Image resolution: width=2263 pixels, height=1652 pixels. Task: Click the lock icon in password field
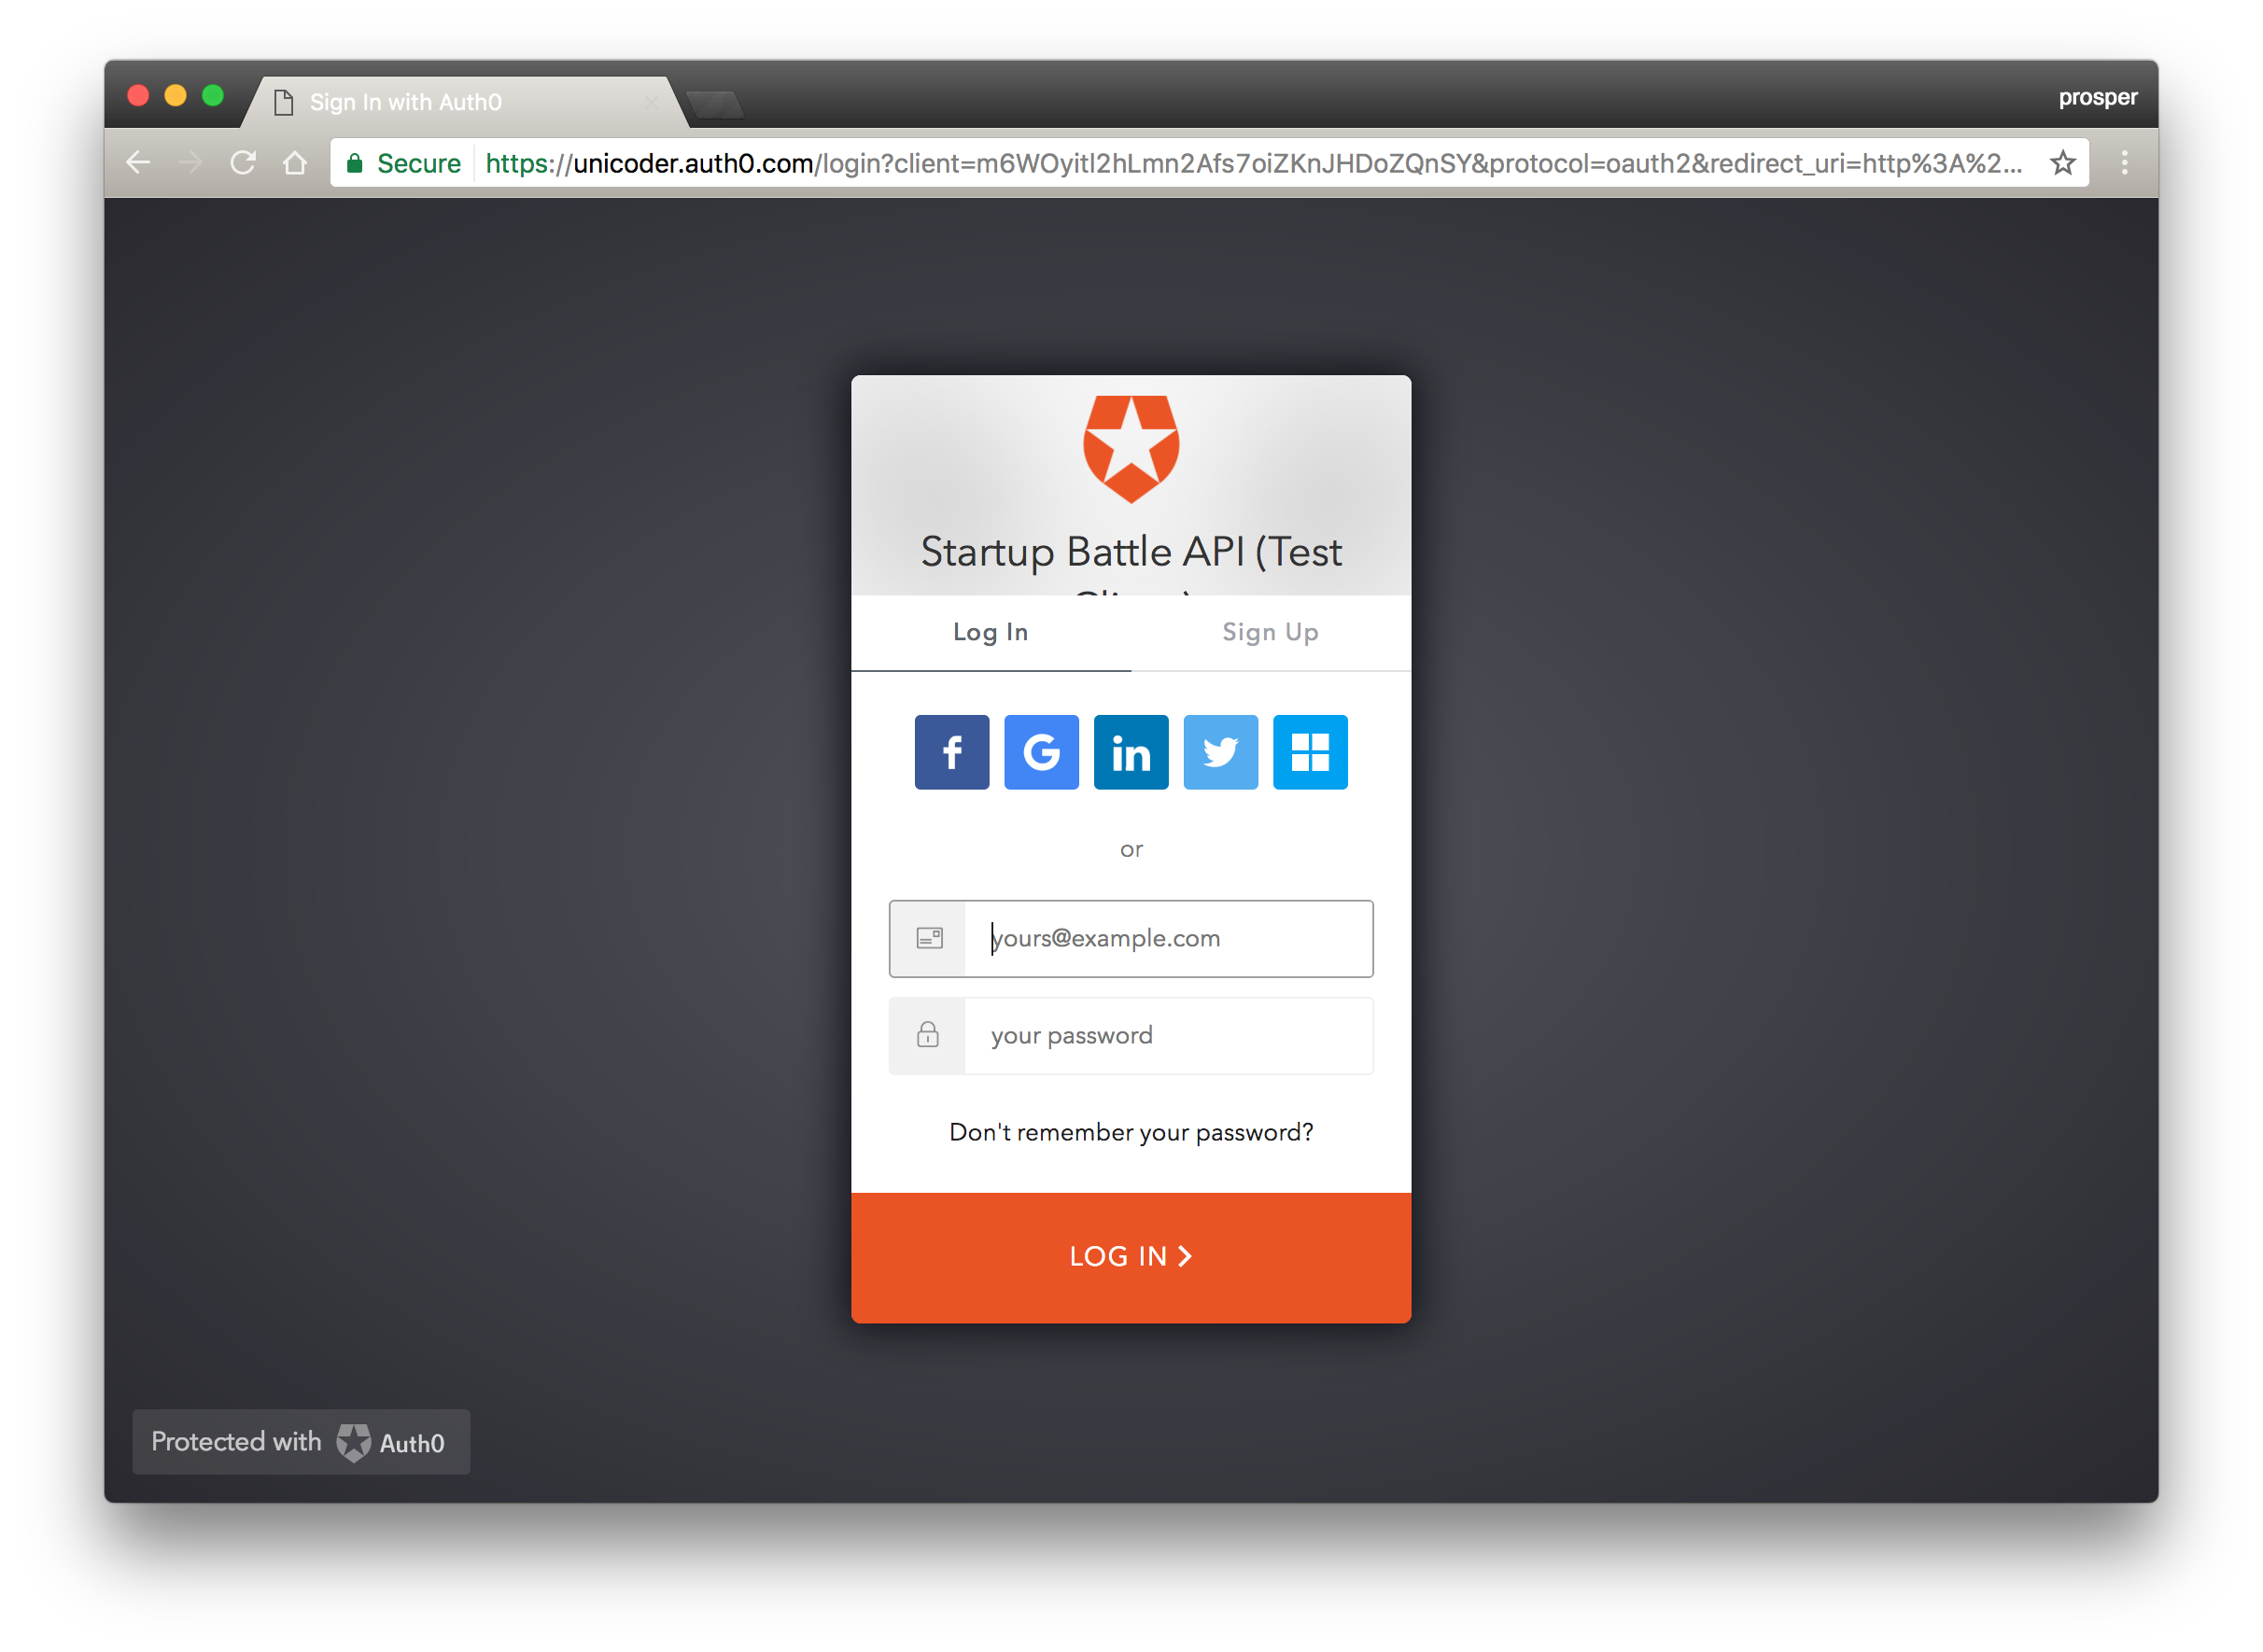pos(926,1035)
